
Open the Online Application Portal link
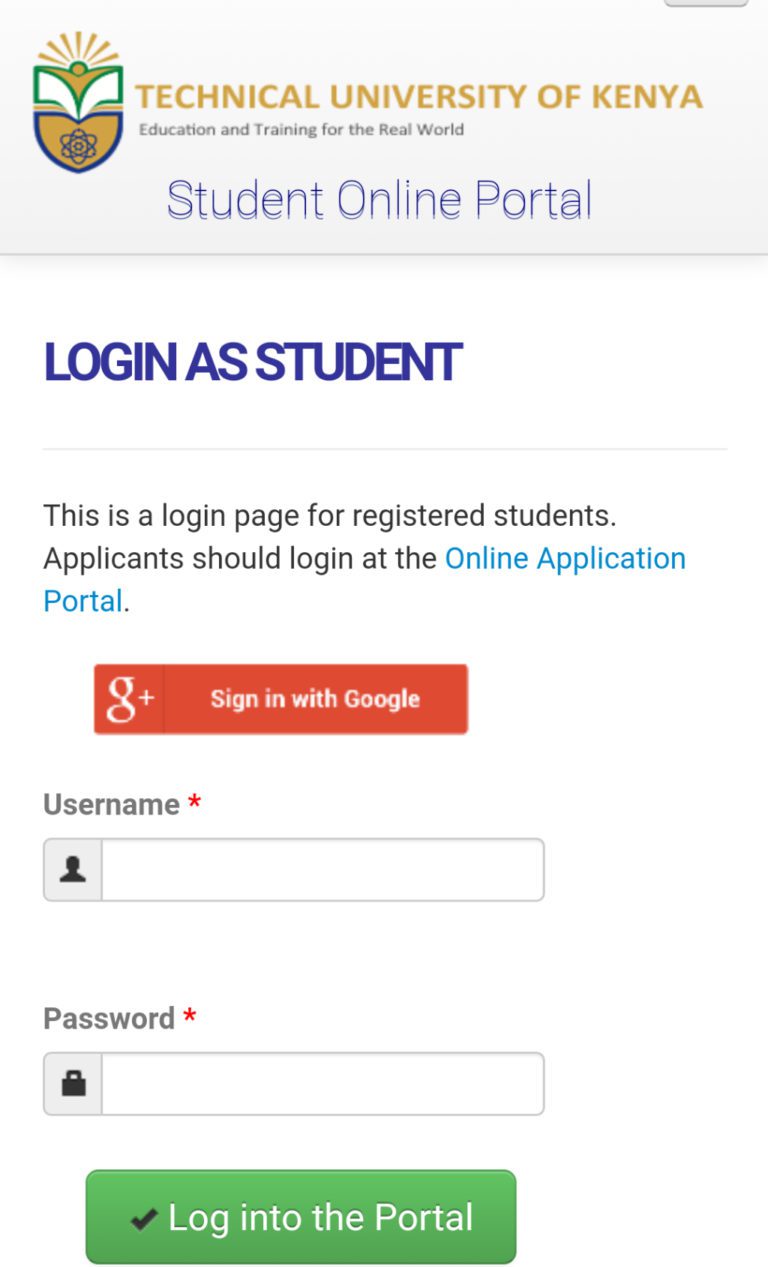point(565,558)
